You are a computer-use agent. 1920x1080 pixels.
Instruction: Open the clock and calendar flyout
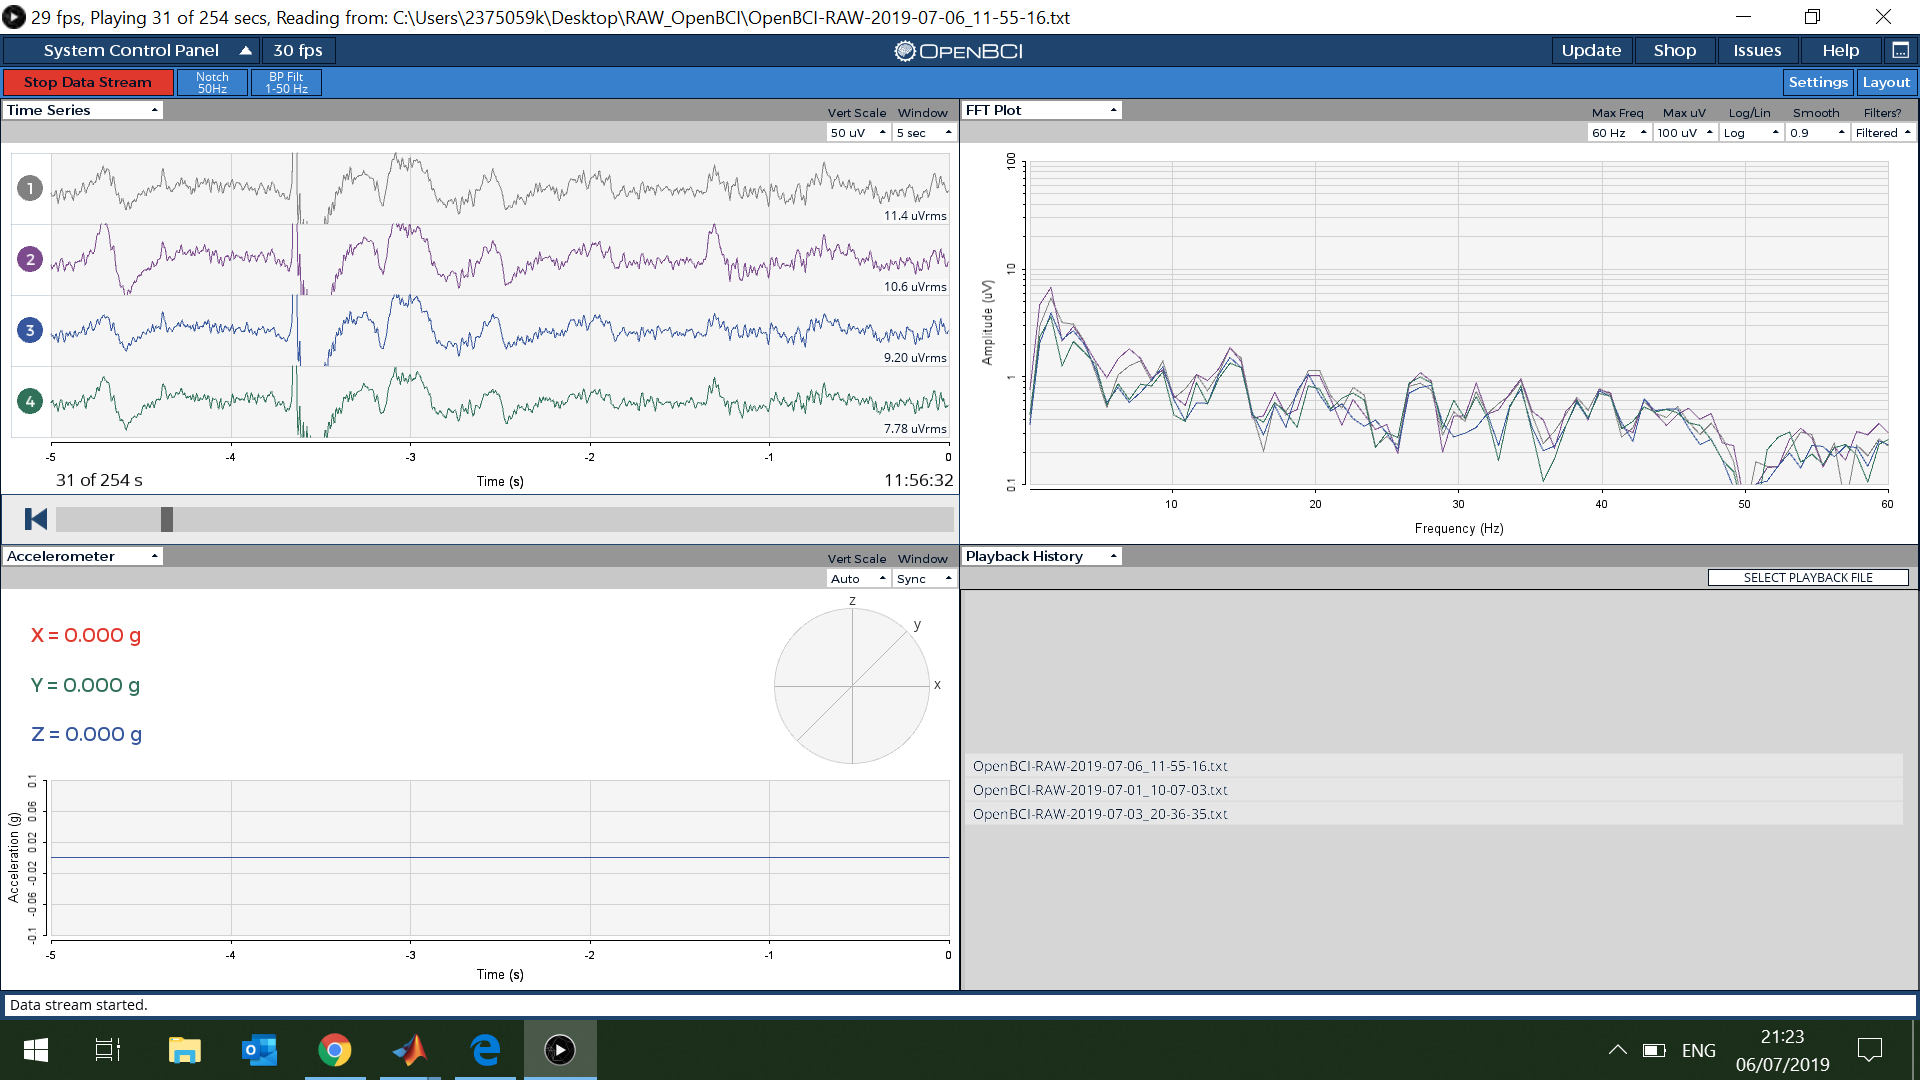tap(1782, 1050)
